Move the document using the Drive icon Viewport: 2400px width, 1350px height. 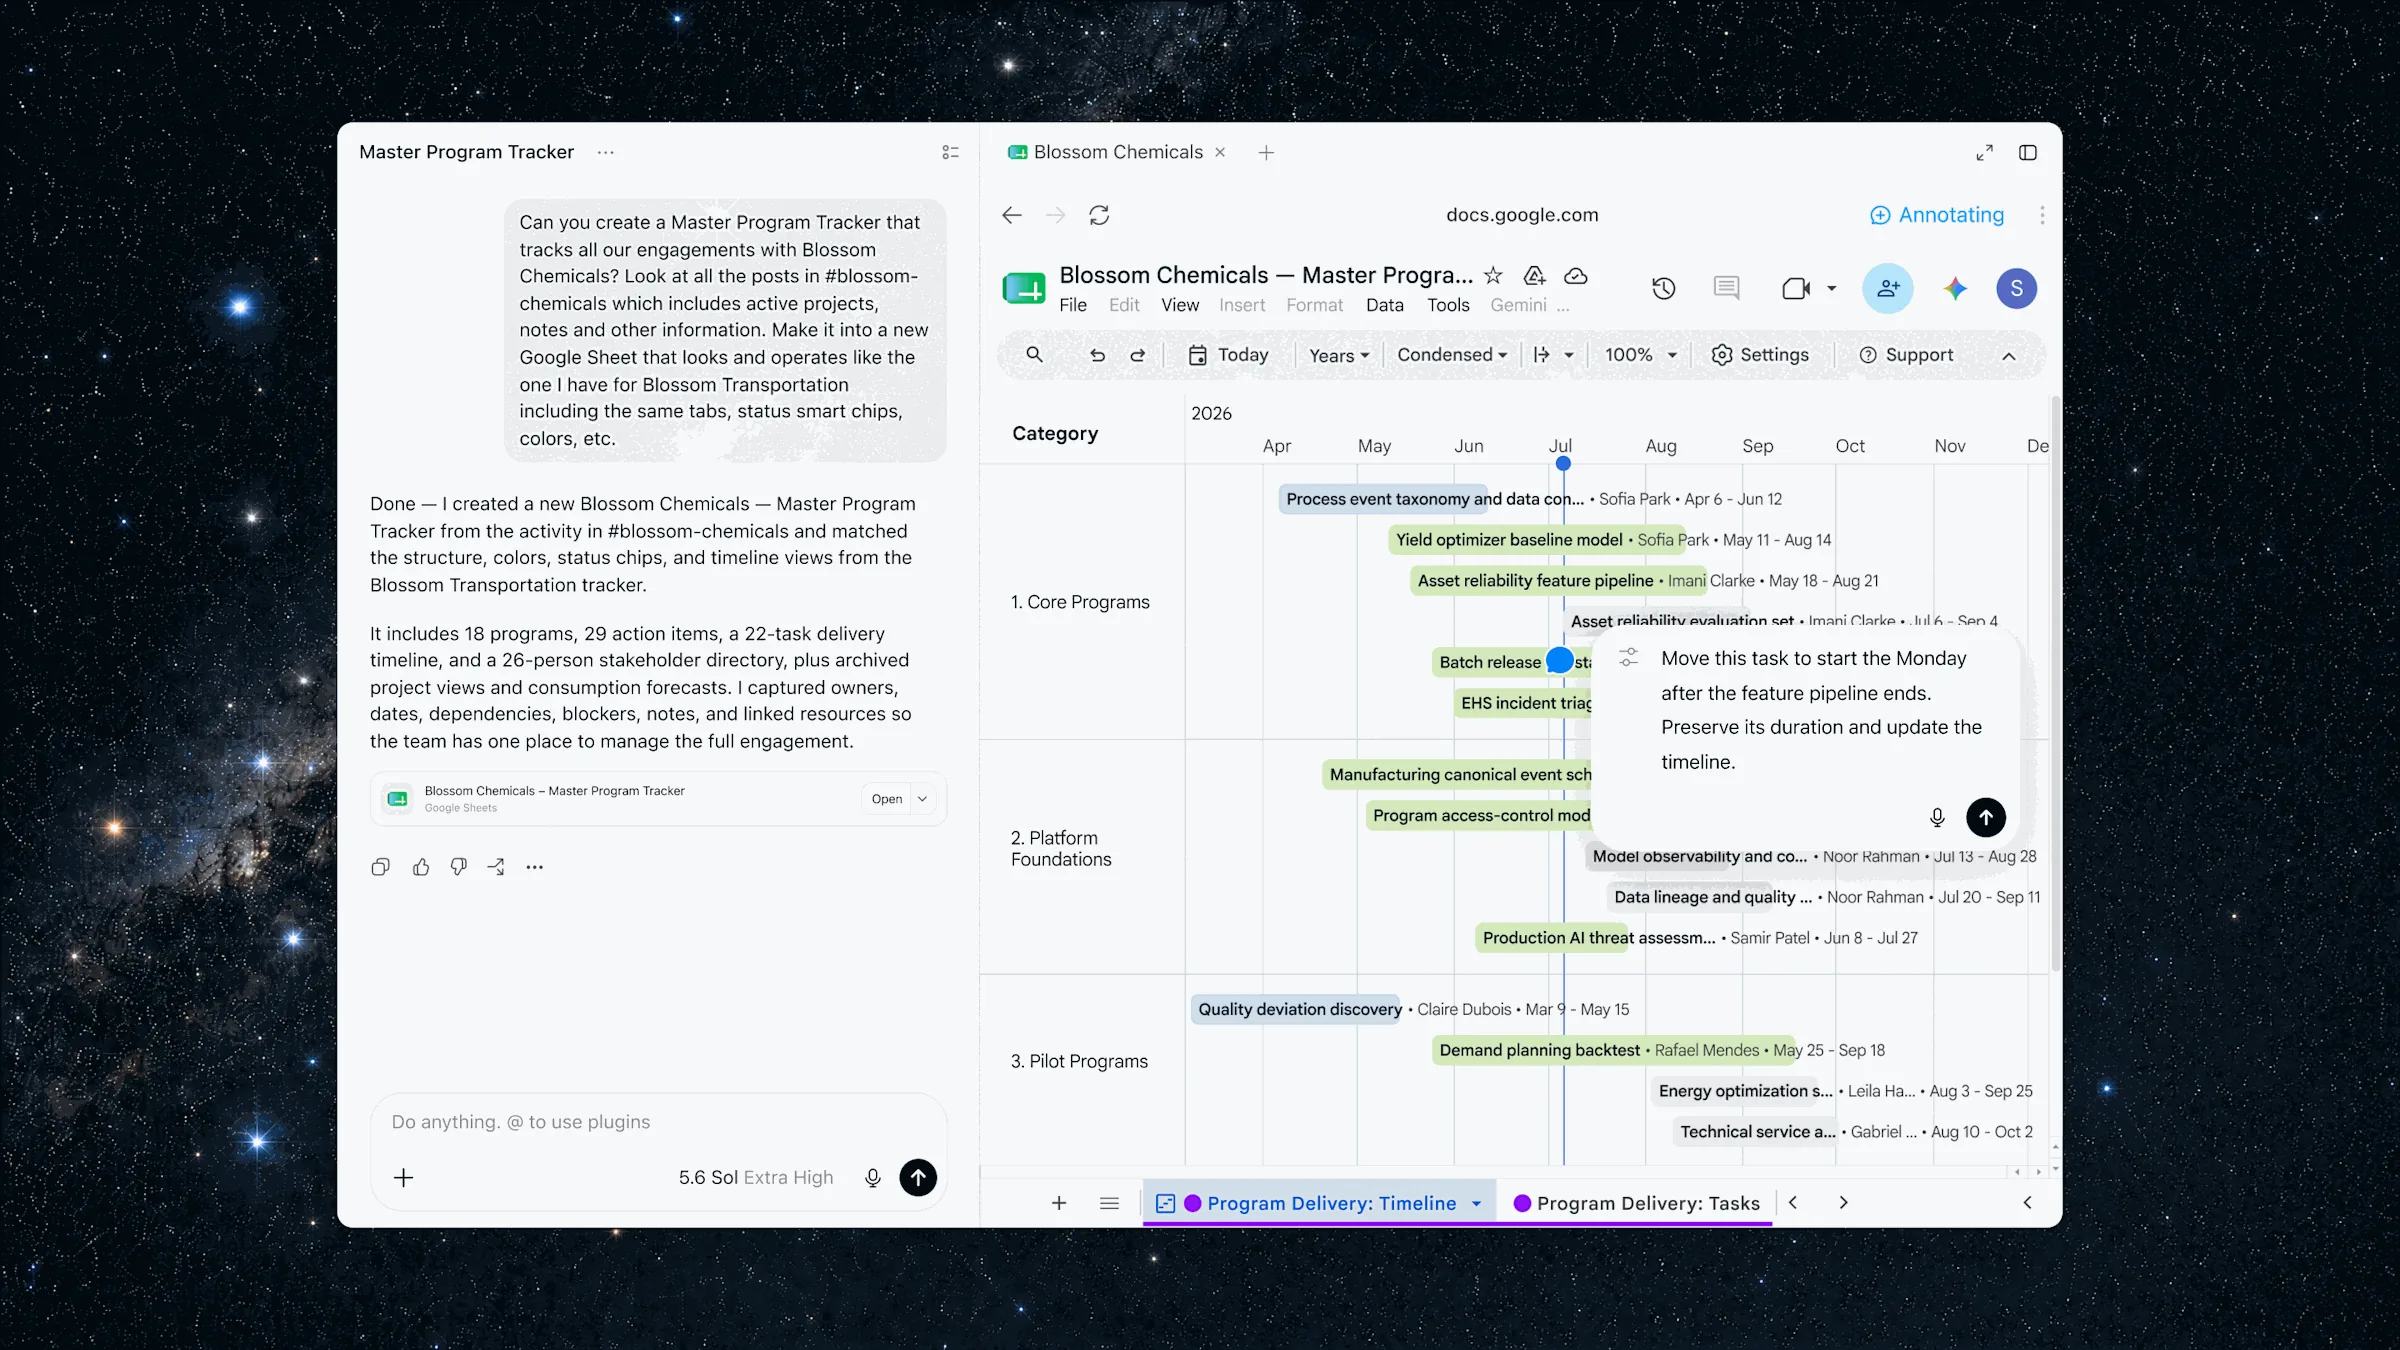click(x=1534, y=275)
